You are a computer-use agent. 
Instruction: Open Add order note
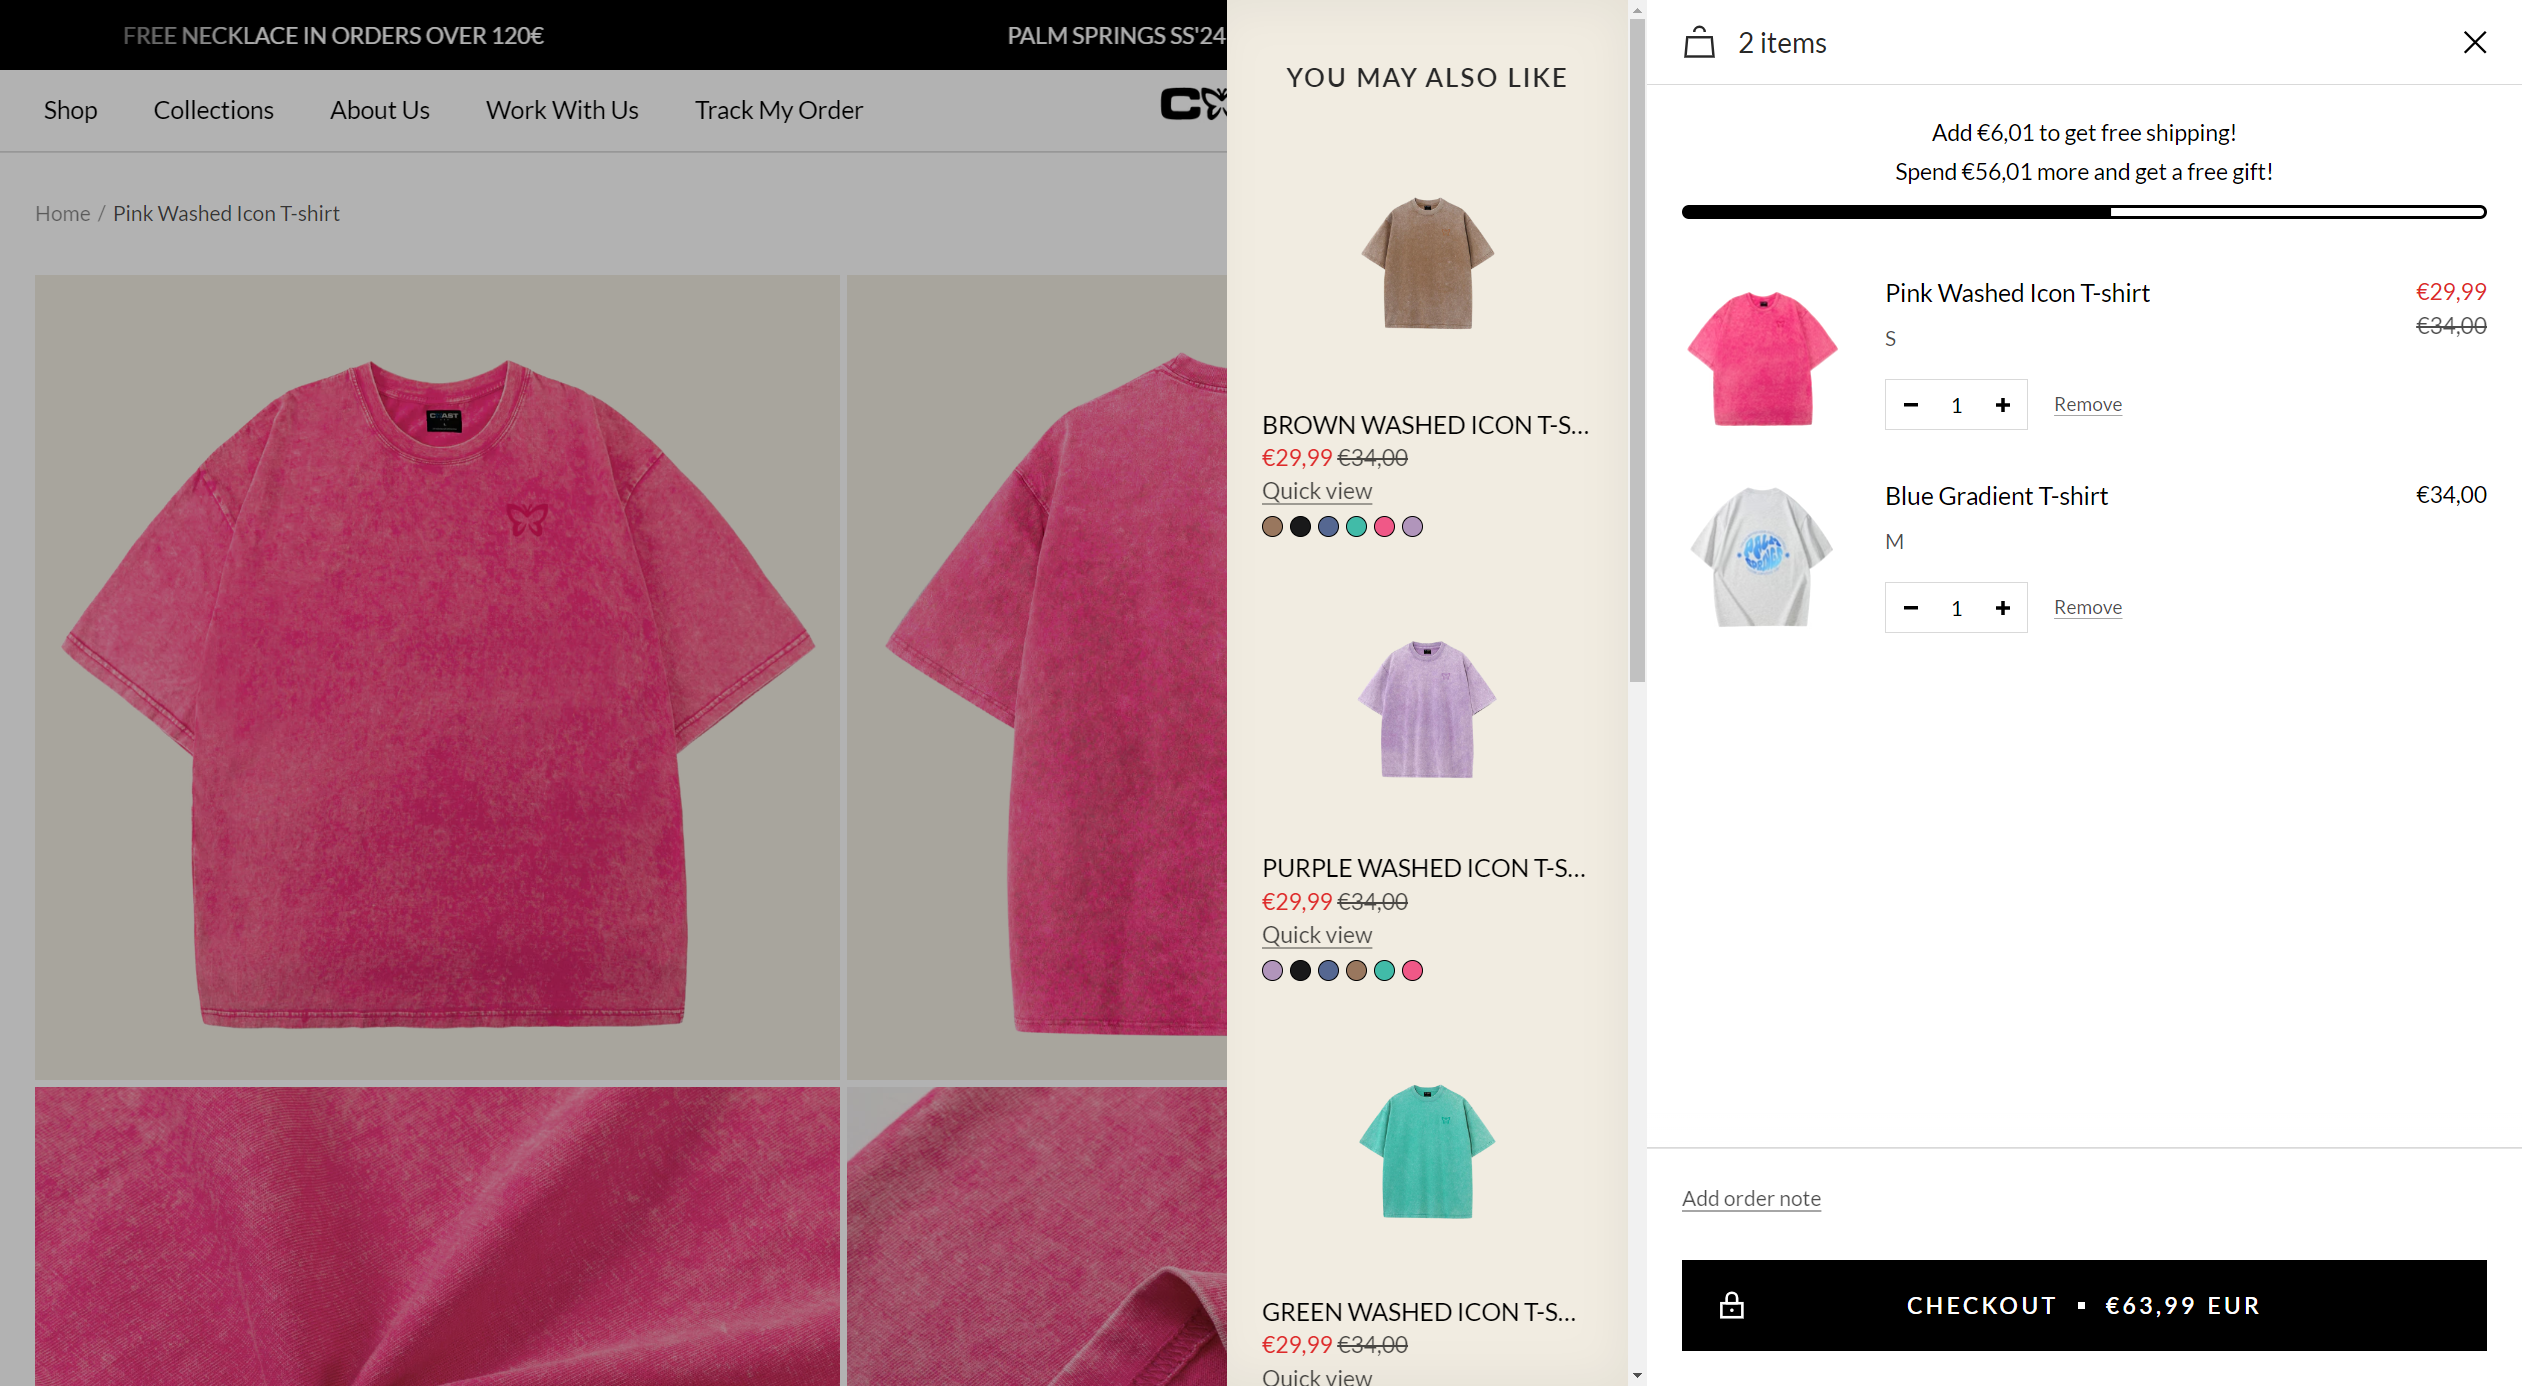point(1750,1198)
